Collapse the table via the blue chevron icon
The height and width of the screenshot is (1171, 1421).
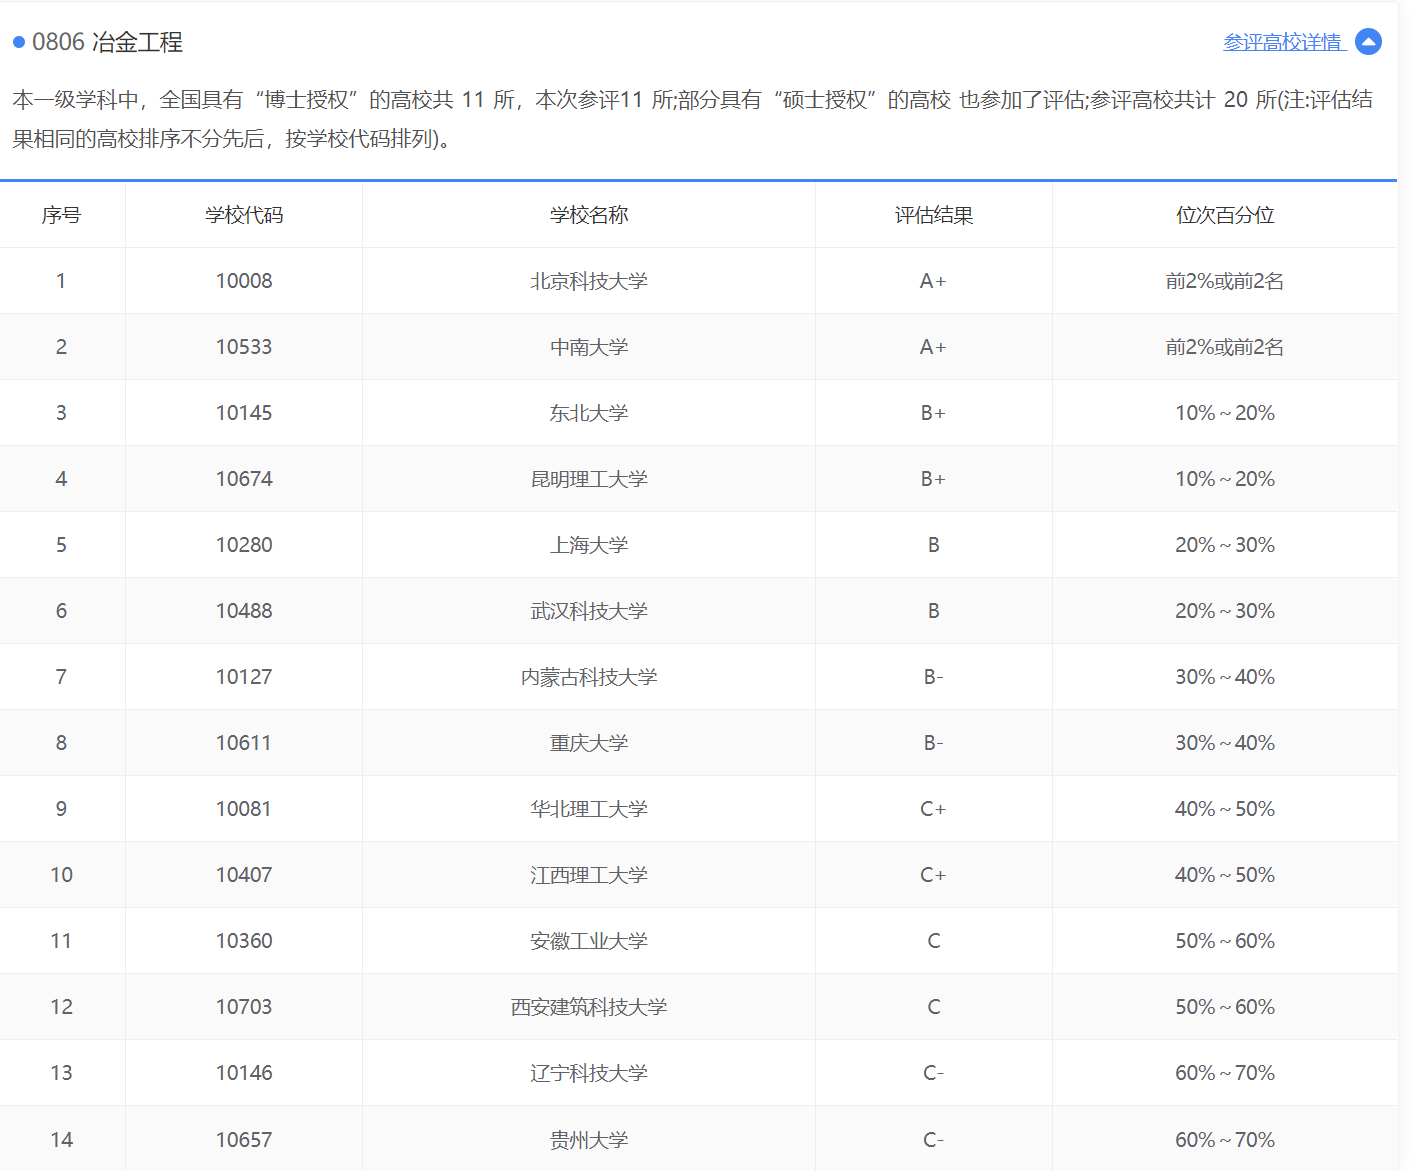tap(1368, 42)
